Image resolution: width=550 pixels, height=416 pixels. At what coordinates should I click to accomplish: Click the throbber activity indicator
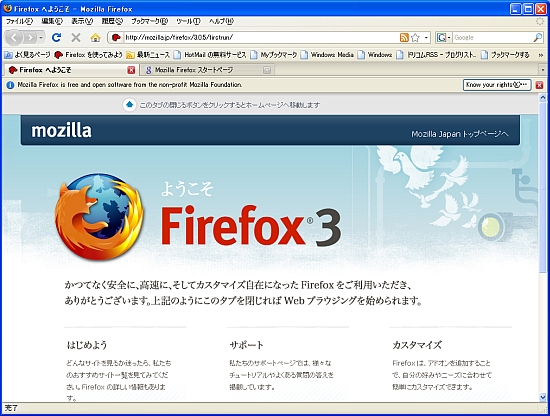coord(540,21)
